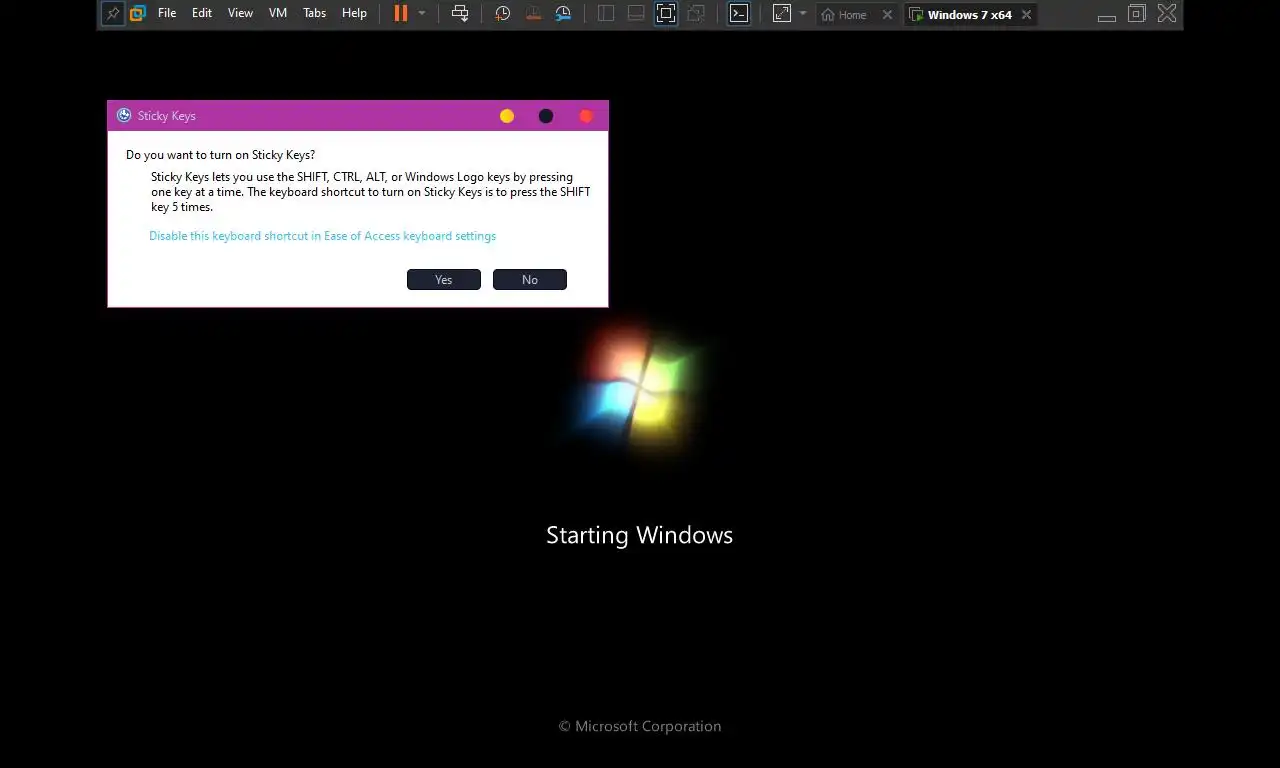Click the VMware Workstation logo icon
This screenshot has height=768, width=1280.
pyautogui.click(x=138, y=14)
